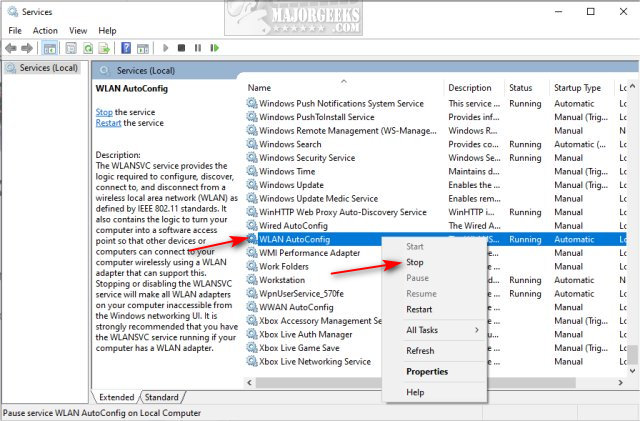Open the Properties toolbar icon

(x=69, y=47)
